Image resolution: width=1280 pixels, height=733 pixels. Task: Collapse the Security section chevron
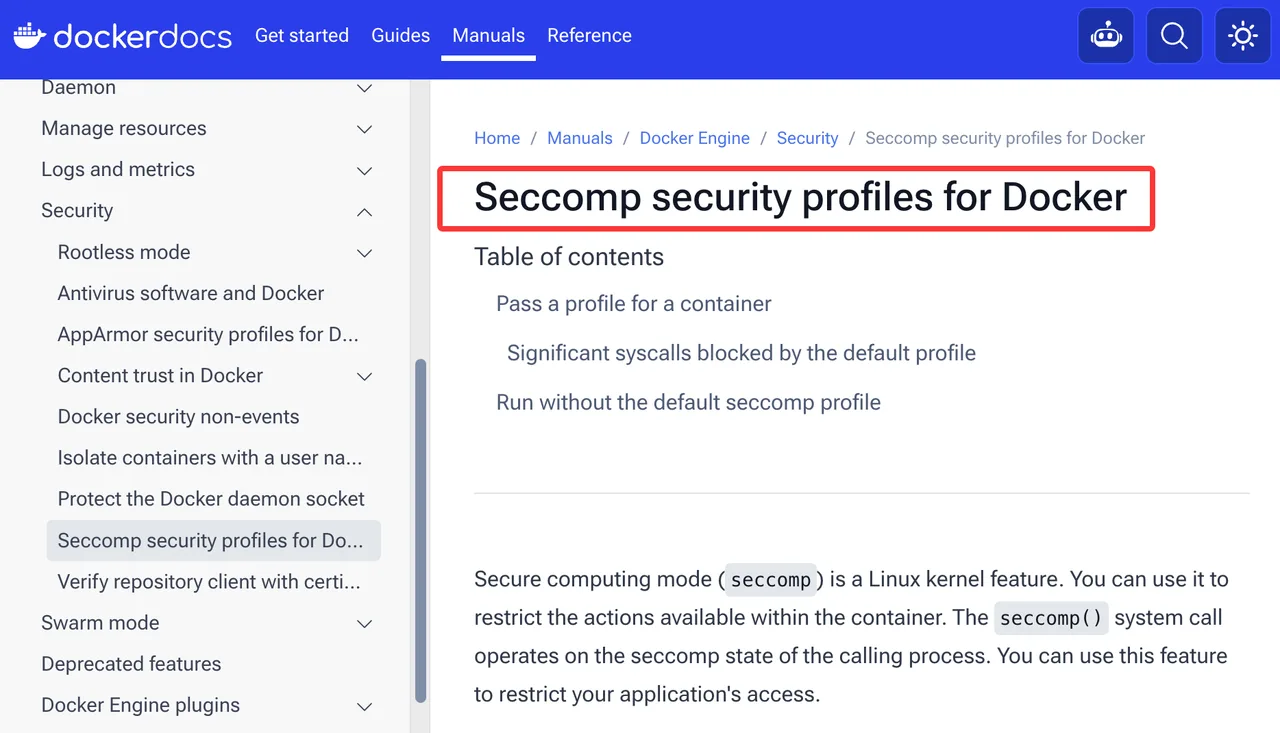[365, 212]
